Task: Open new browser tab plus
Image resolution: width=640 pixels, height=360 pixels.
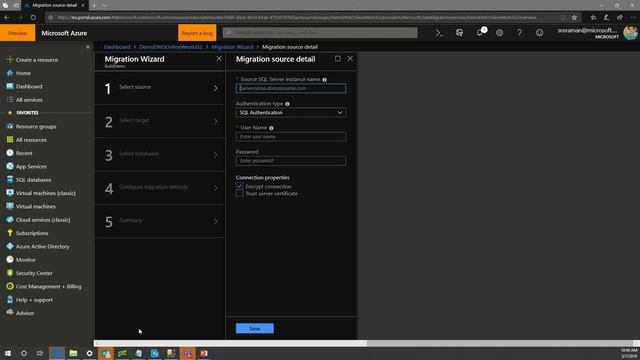Action: click(x=94, y=5)
